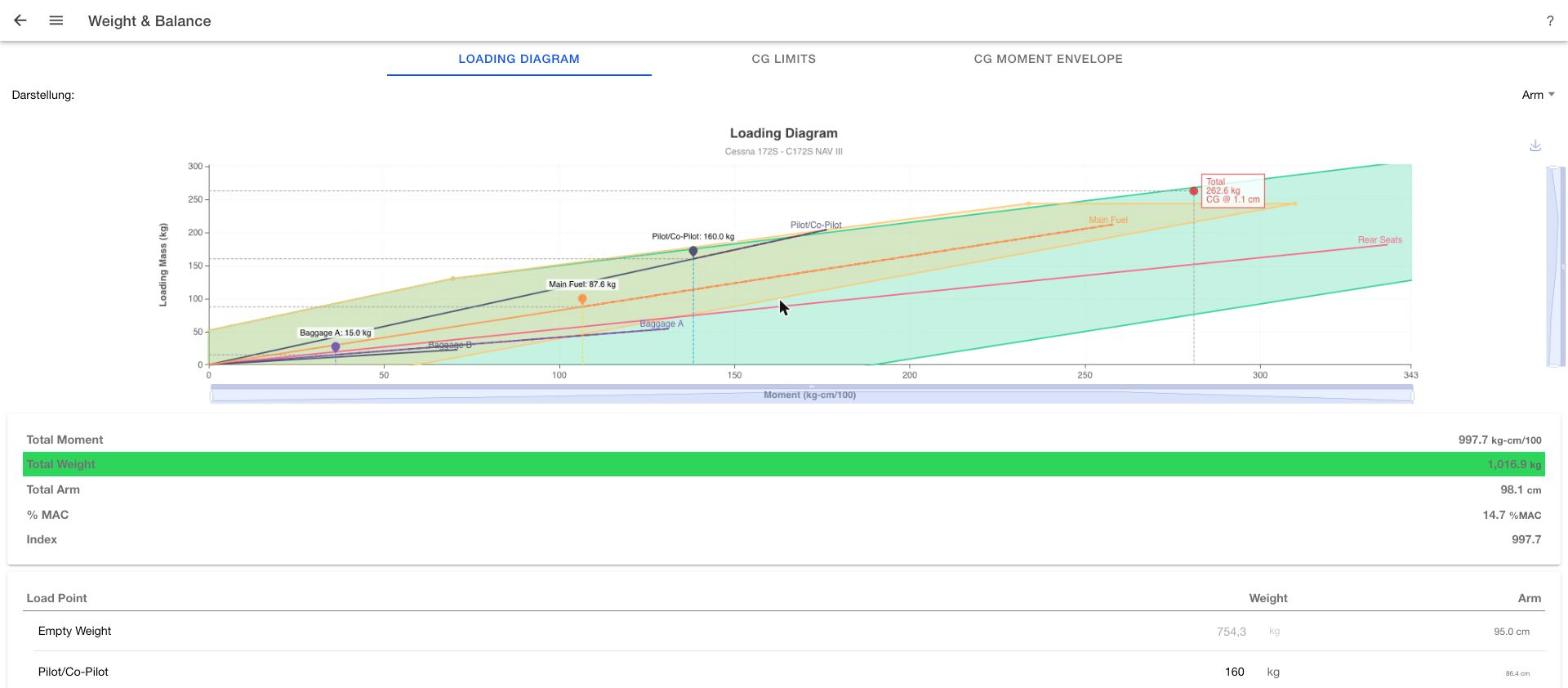1568x688 pixels.
Task: Select the purple Baggage A data point
Action: point(336,347)
